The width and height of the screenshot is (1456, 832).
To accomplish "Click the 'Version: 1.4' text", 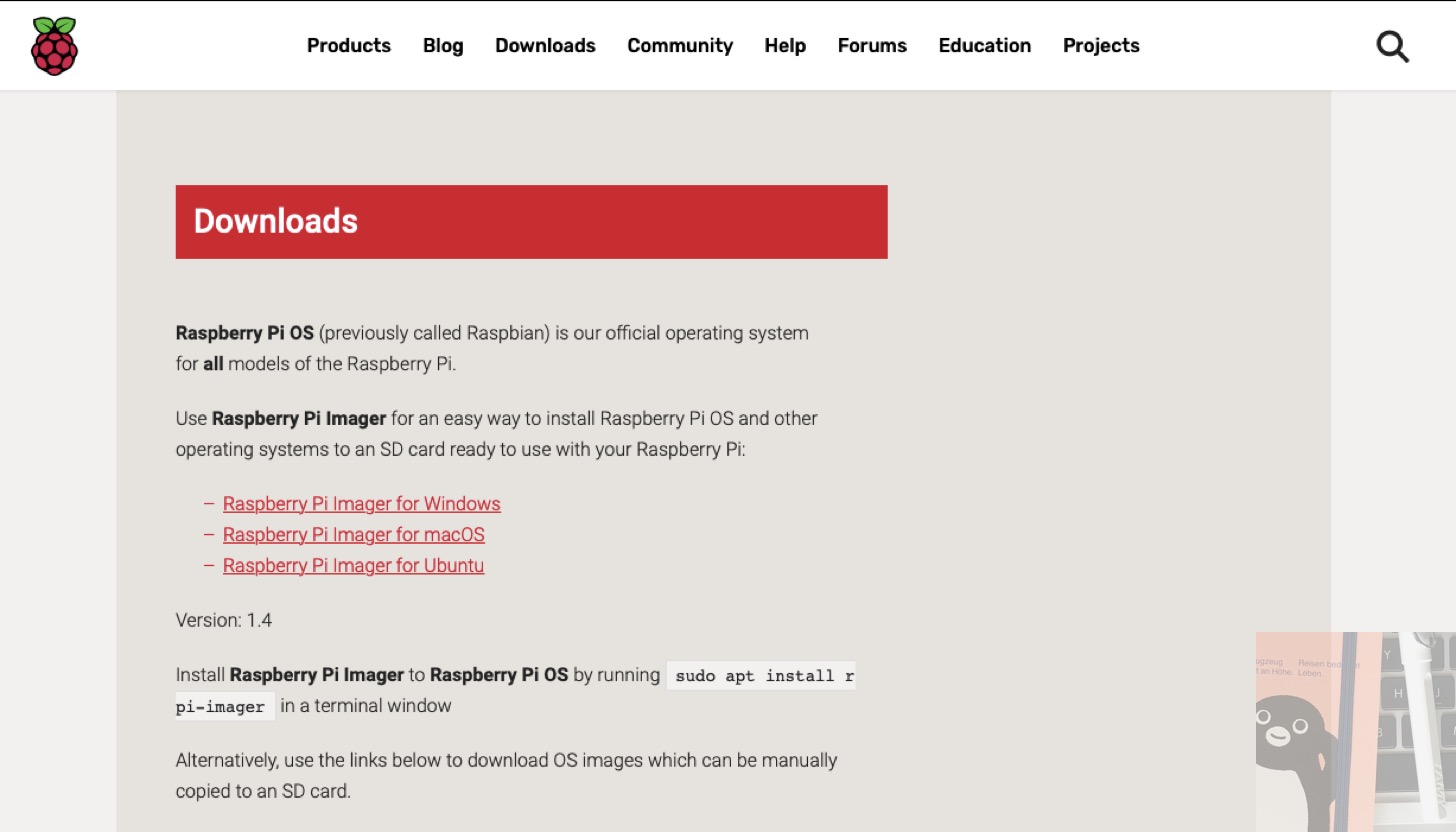I will pyautogui.click(x=224, y=620).
